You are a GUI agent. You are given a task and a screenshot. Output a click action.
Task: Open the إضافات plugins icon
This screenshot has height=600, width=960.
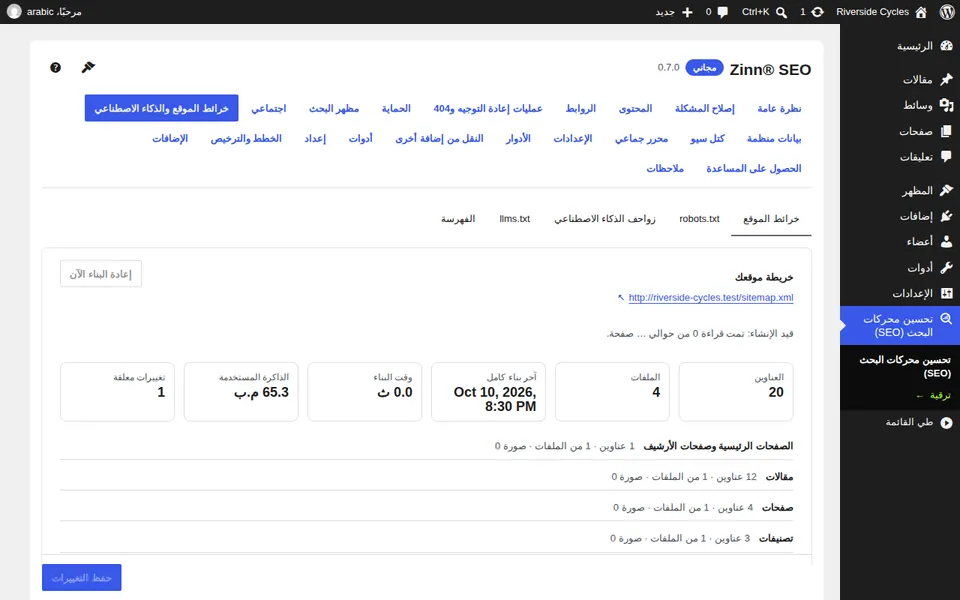947,216
